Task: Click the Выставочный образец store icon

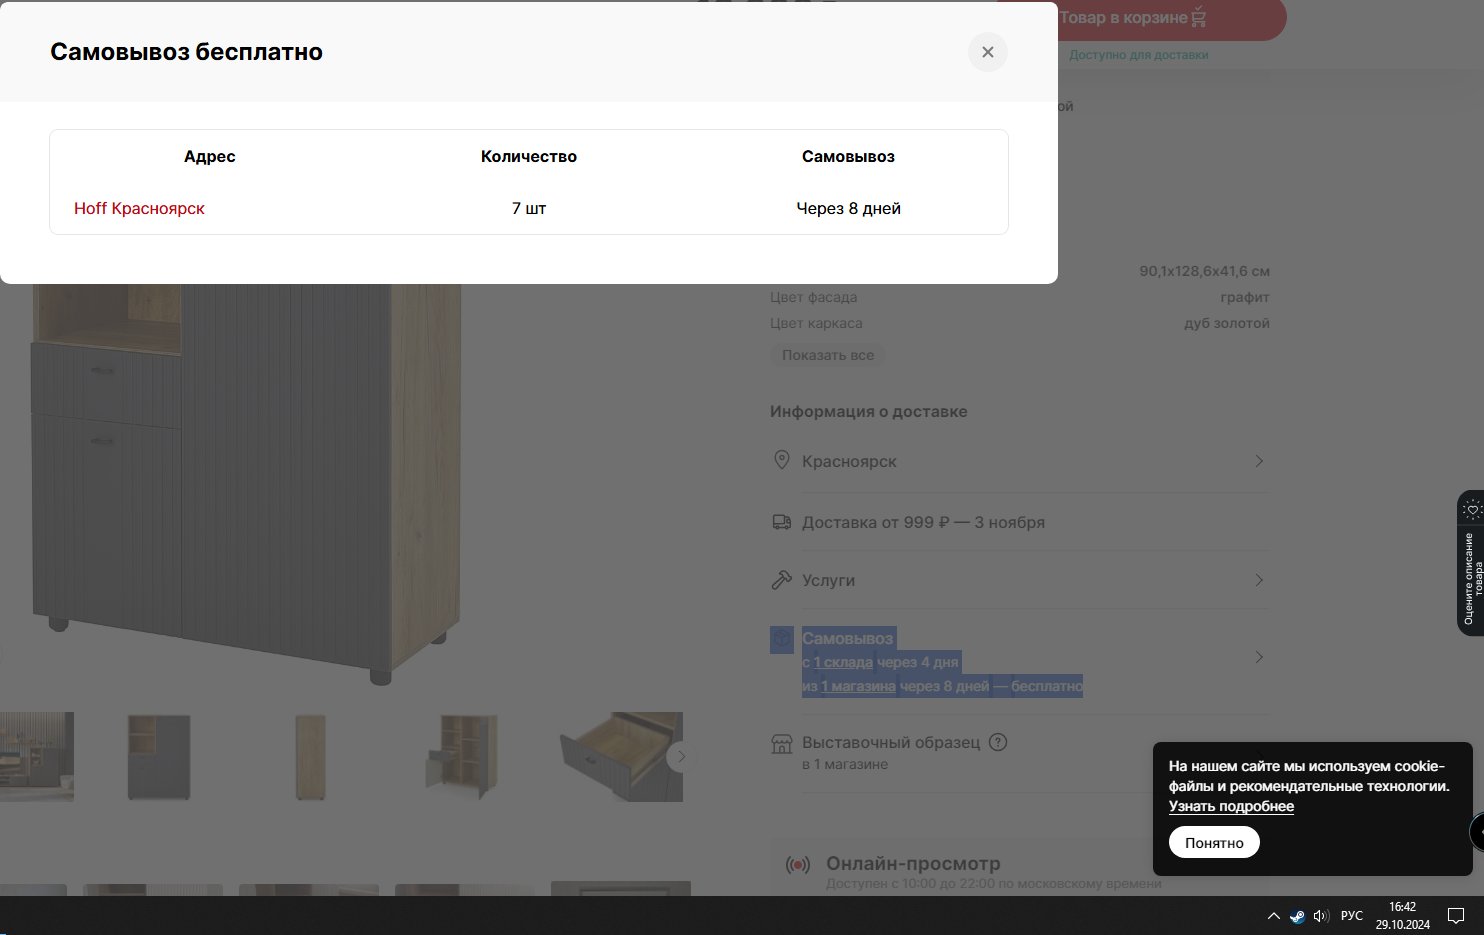Action: click(782, 743)
